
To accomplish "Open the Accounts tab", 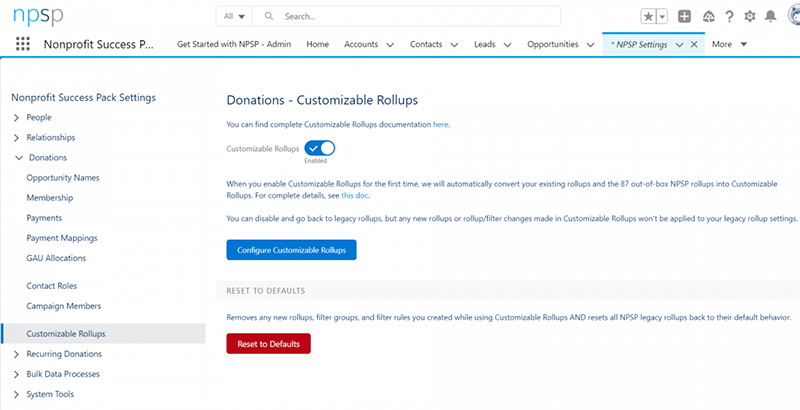I will tap(361, 44).
